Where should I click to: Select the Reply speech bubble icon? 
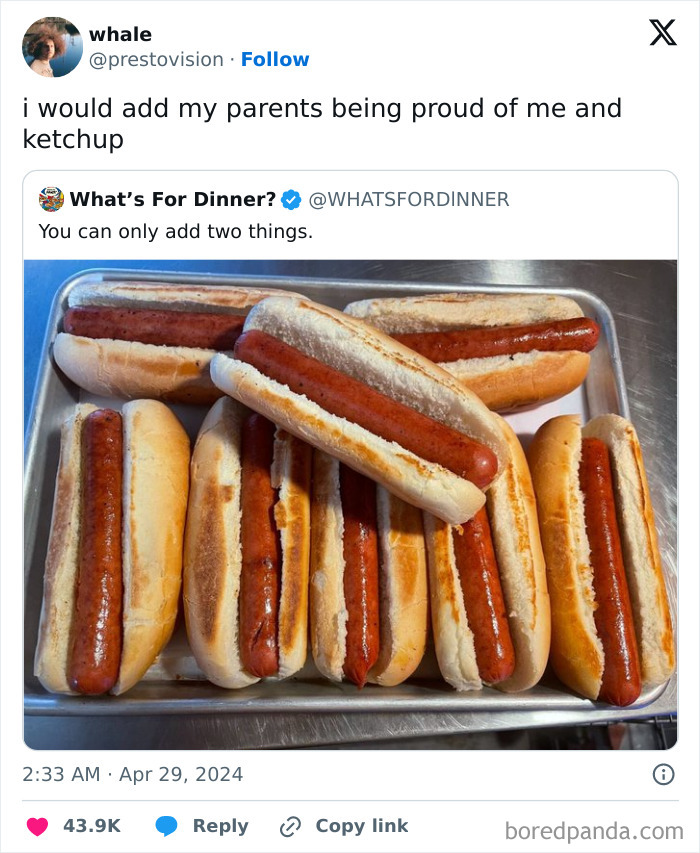pos(164,826)
